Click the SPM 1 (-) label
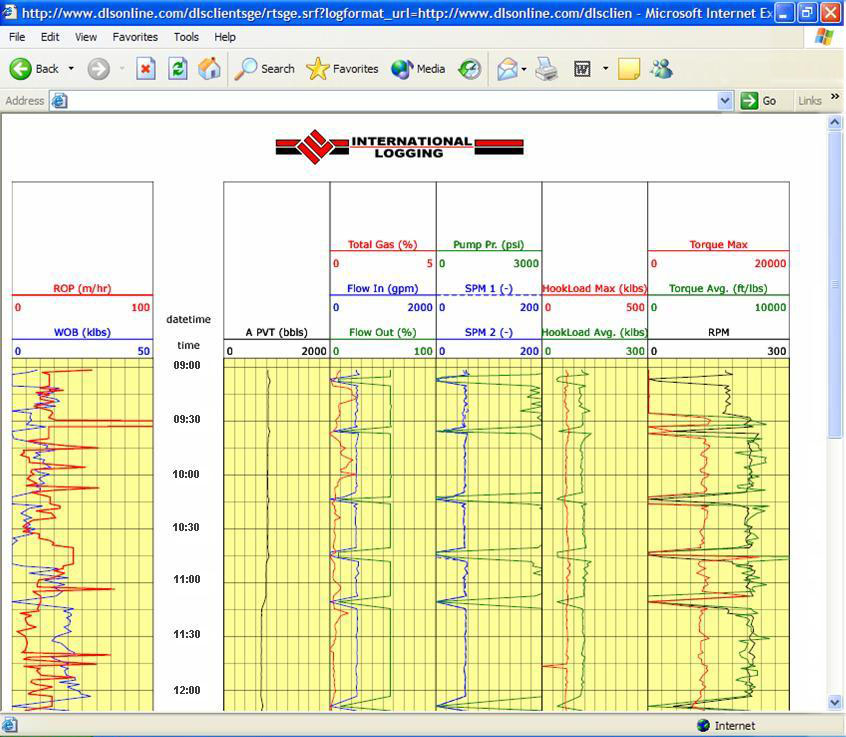846x737 pixels. point(488,288)
